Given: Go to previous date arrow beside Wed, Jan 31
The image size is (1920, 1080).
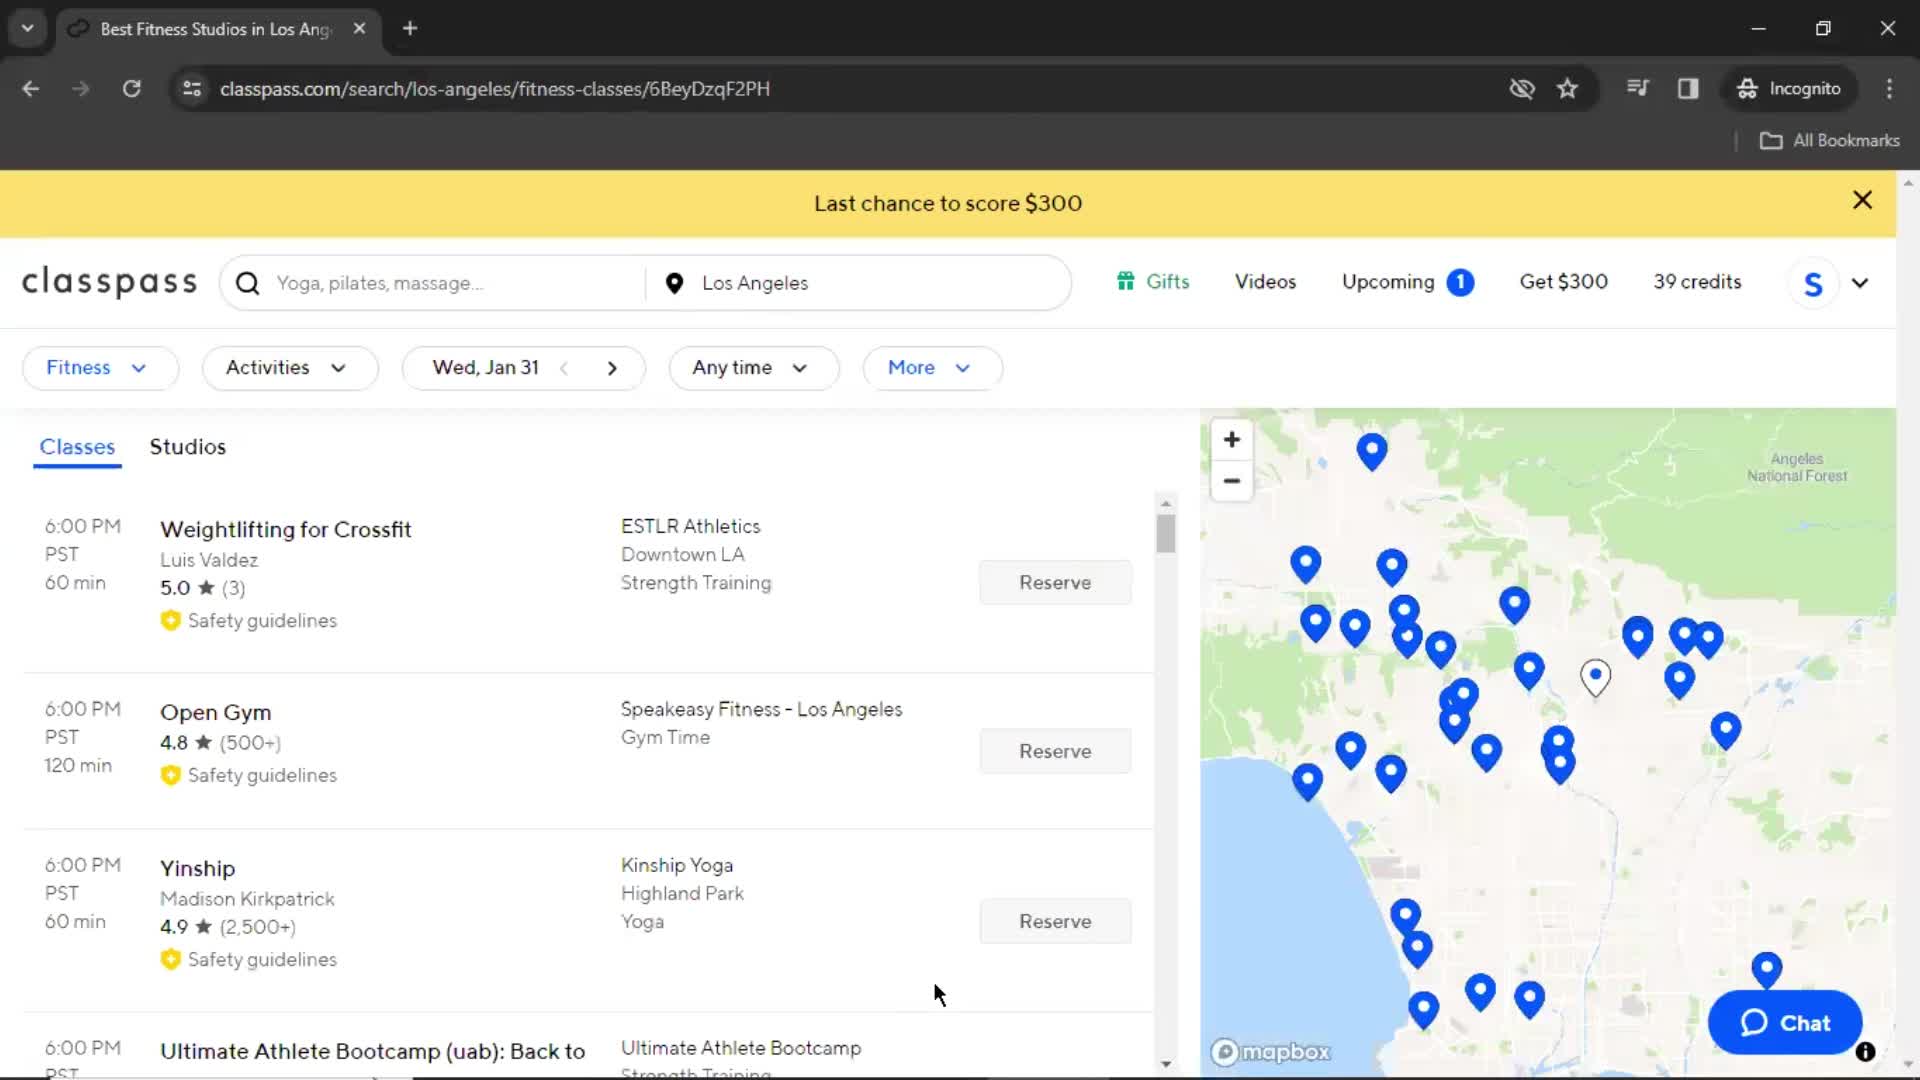Looking at the screenshot, I should tap(564, 368).
